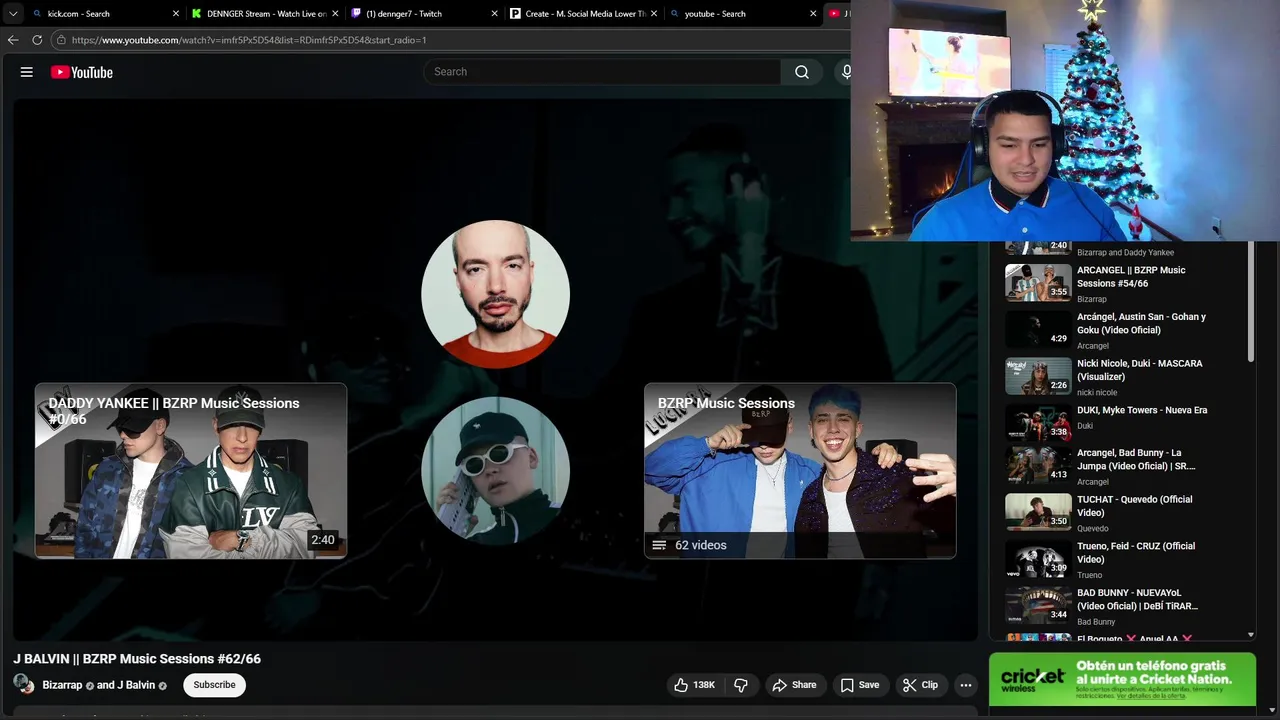Switch to Create - M. Social Media tab

pyautogui.click(x=585, y=14)
